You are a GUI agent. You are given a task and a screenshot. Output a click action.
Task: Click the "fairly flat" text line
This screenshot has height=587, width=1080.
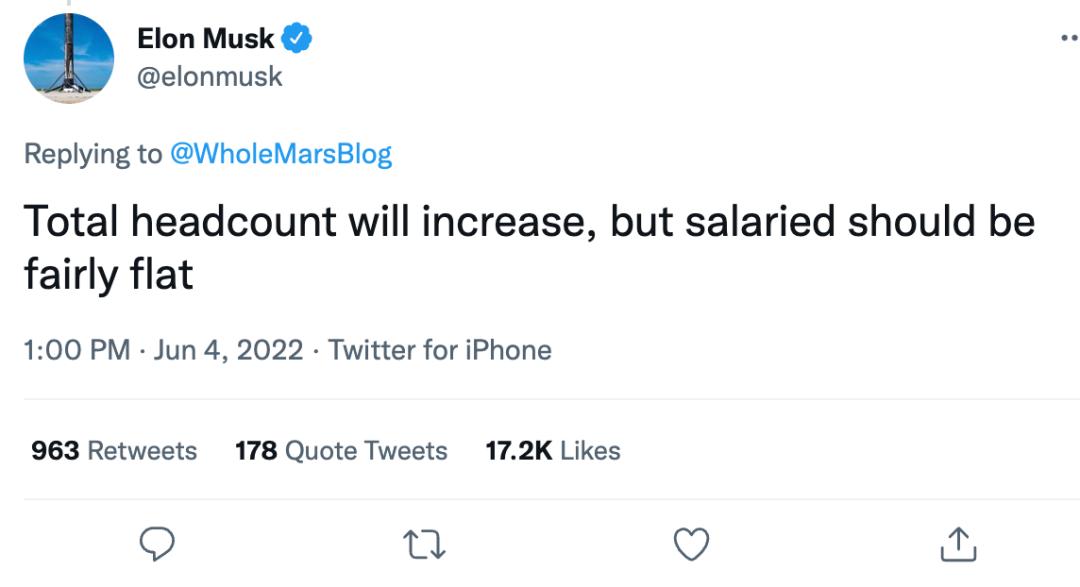click(108, 273)
